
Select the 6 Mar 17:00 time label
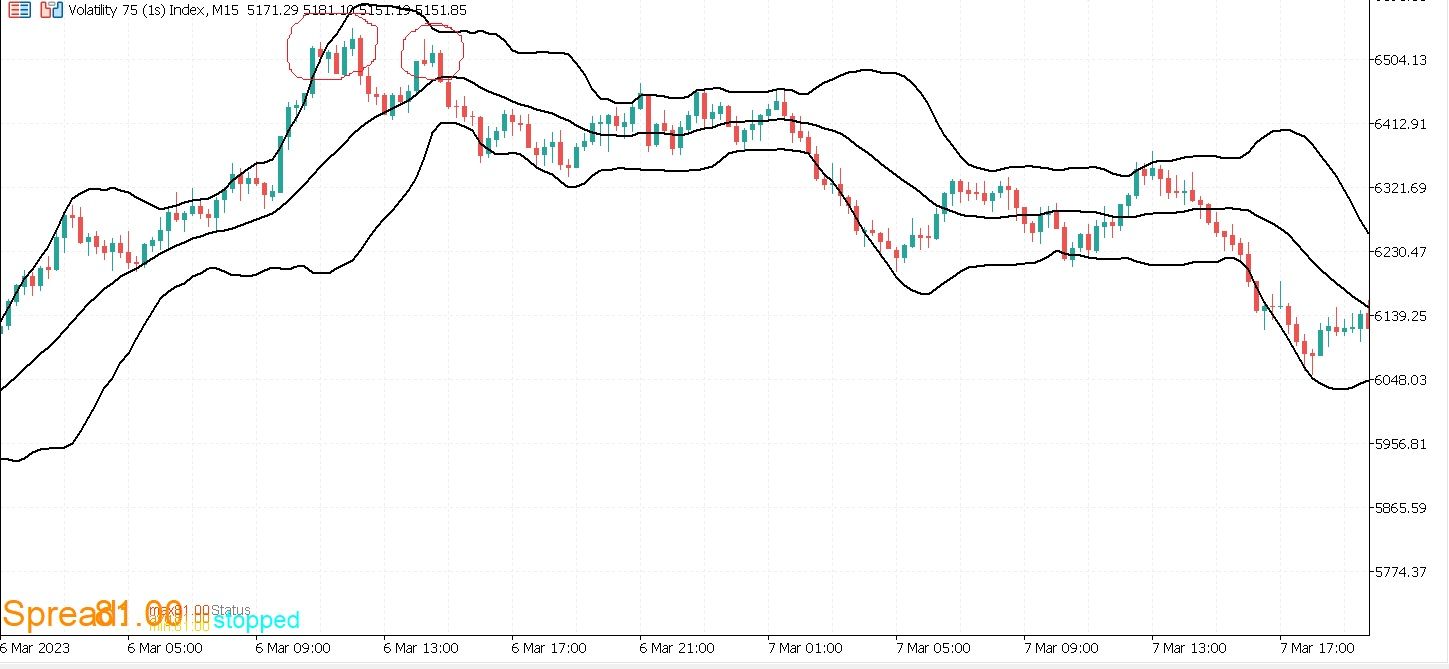549,648
